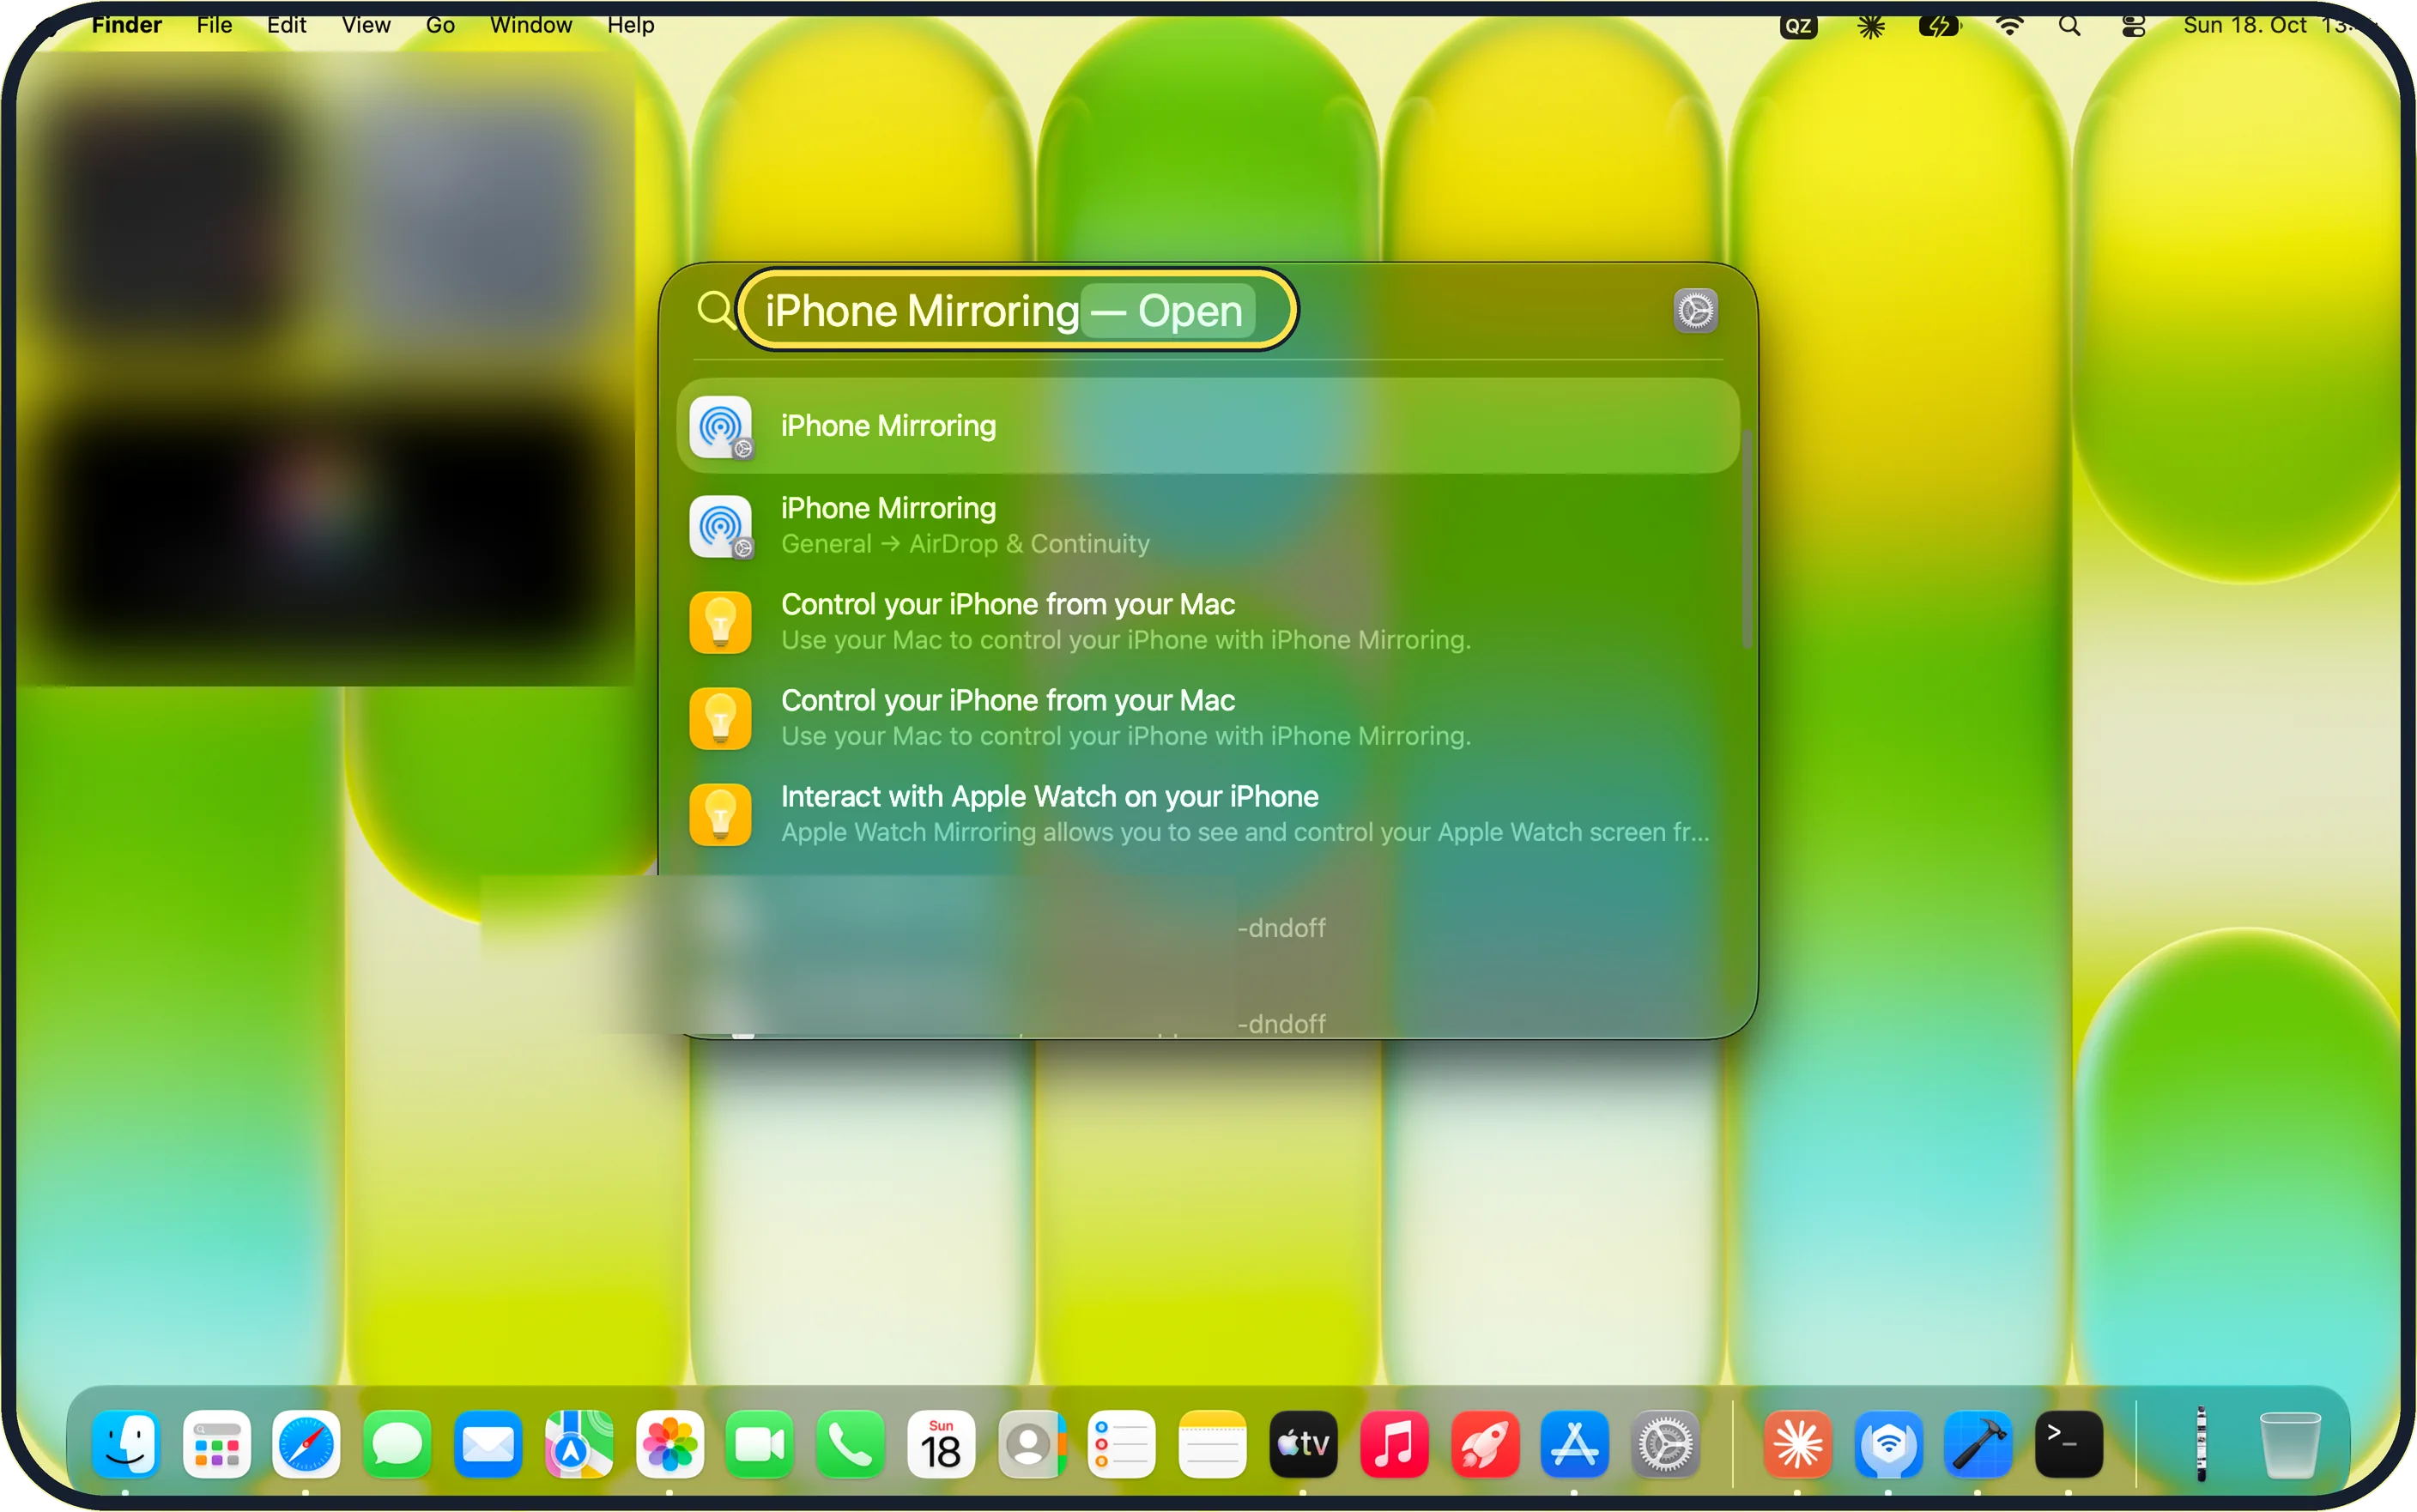Open the Trash in the Dock
The image size is (2417, 1512).
tap(2289, 1444)
